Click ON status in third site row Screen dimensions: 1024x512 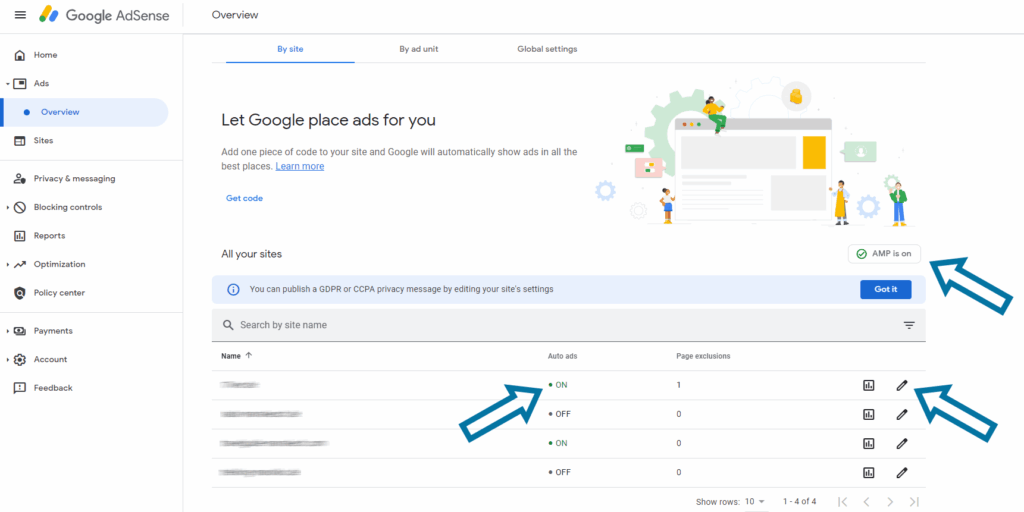click(x=558, y=443)
